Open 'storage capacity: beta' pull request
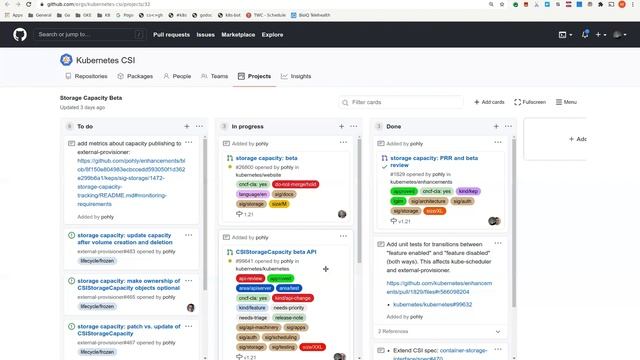 point(267,158)
